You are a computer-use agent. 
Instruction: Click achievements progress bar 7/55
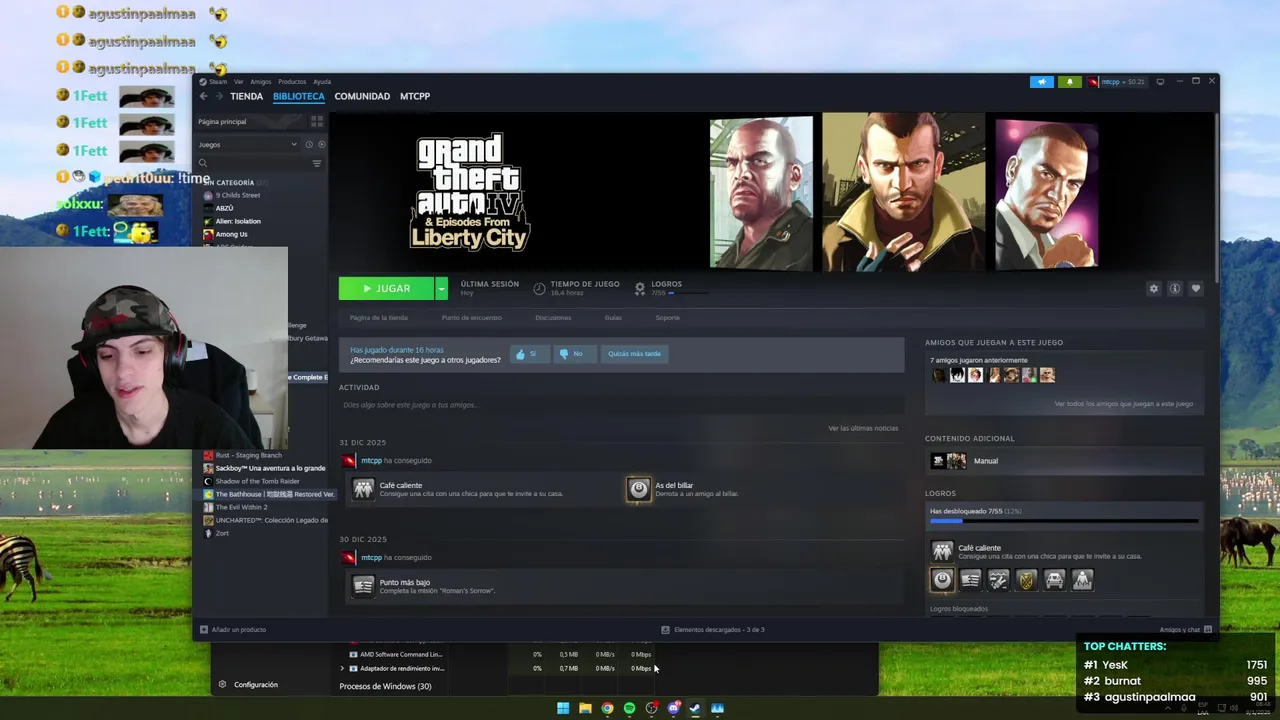coord(1064,521)
